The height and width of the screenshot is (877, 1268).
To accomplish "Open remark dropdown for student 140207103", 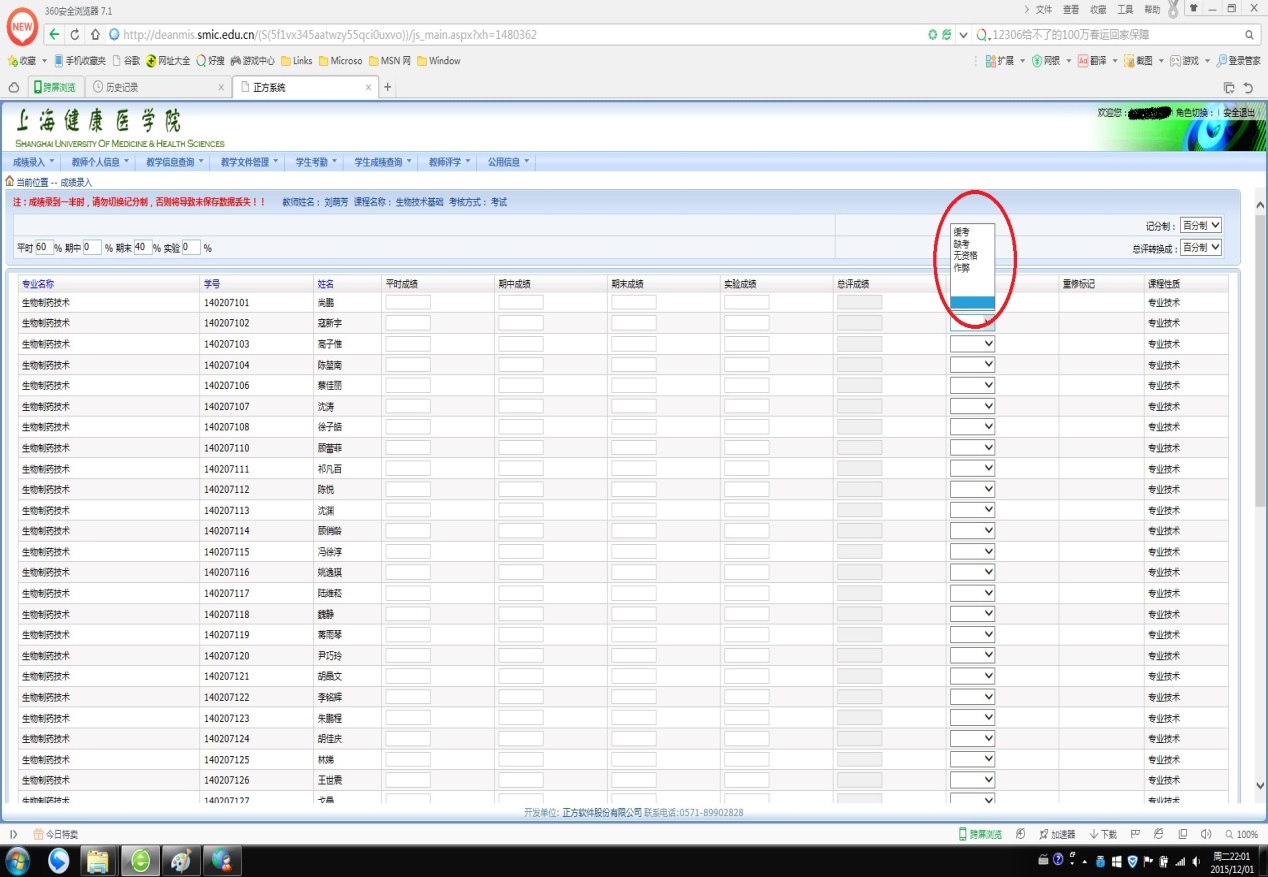I will click(972, 344).
